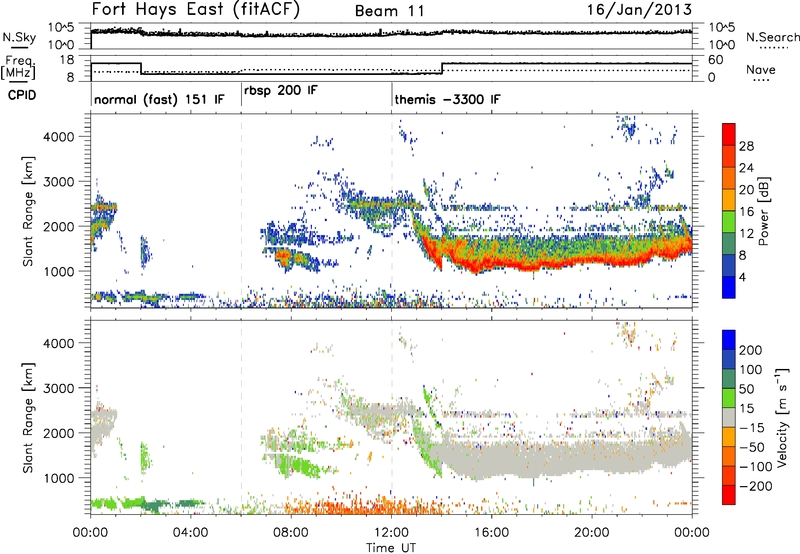Click the '20:00' time axis label
The image size is (800, 554).
(592, 533)
